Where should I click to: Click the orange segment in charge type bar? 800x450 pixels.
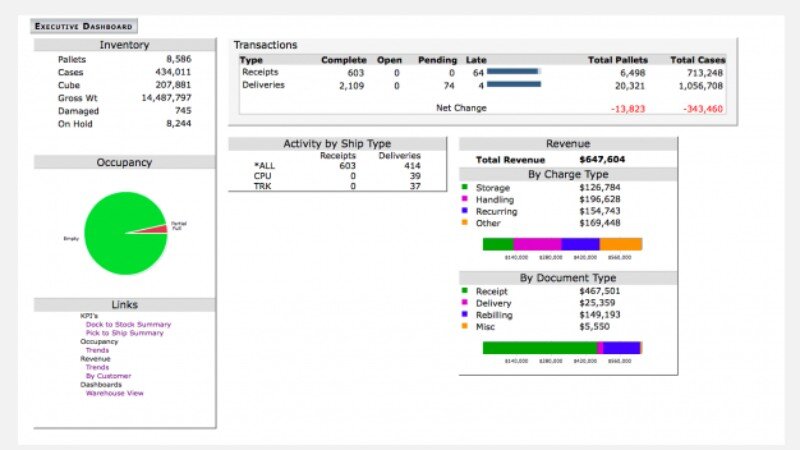click(620, 244)
